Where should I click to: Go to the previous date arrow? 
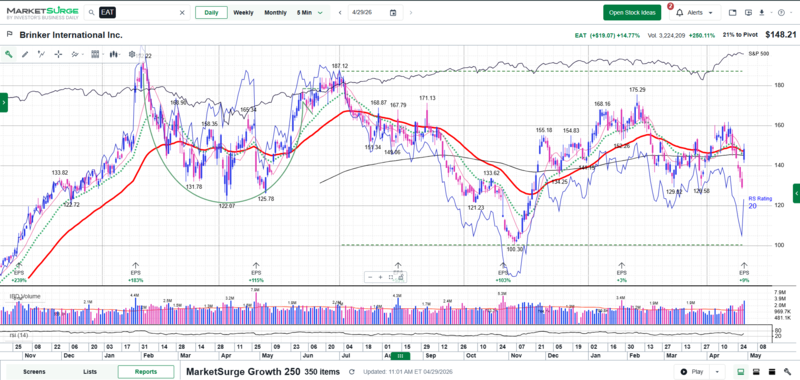(340, 13)
